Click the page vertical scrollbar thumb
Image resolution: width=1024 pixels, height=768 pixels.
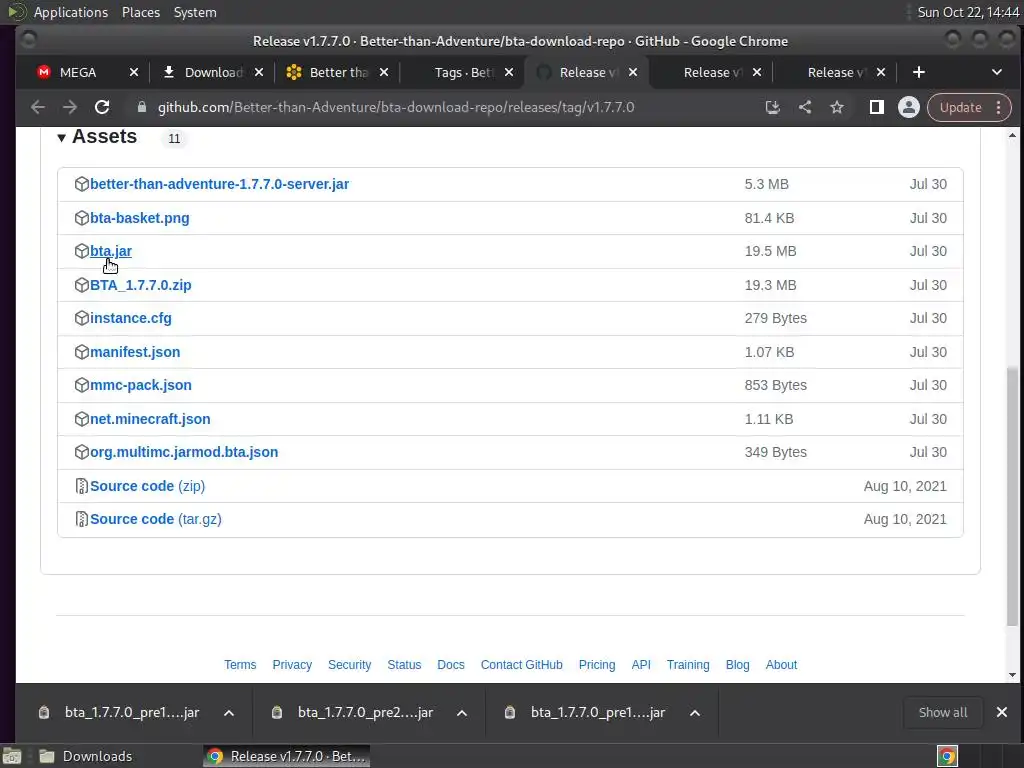coord(1012,496)
